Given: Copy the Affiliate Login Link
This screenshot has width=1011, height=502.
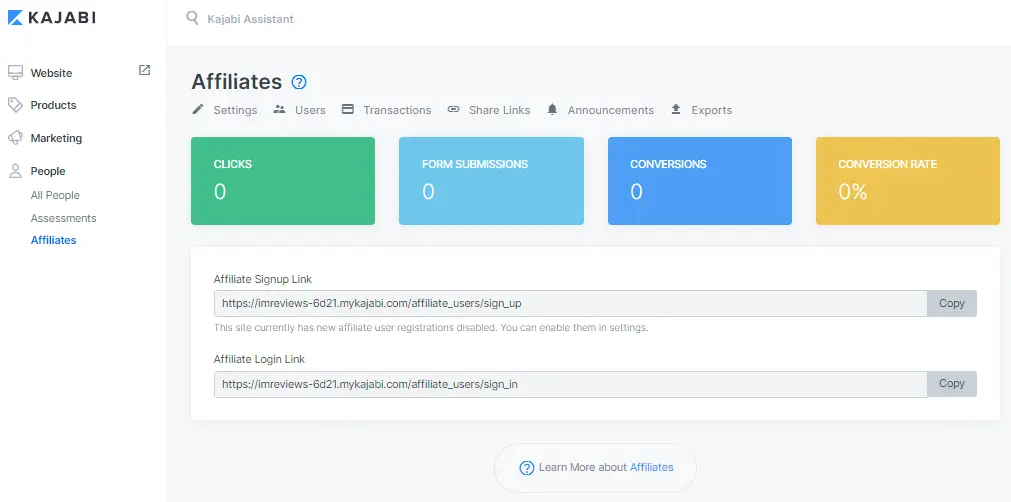Looking at the screenshot, I should click(951, 383).
